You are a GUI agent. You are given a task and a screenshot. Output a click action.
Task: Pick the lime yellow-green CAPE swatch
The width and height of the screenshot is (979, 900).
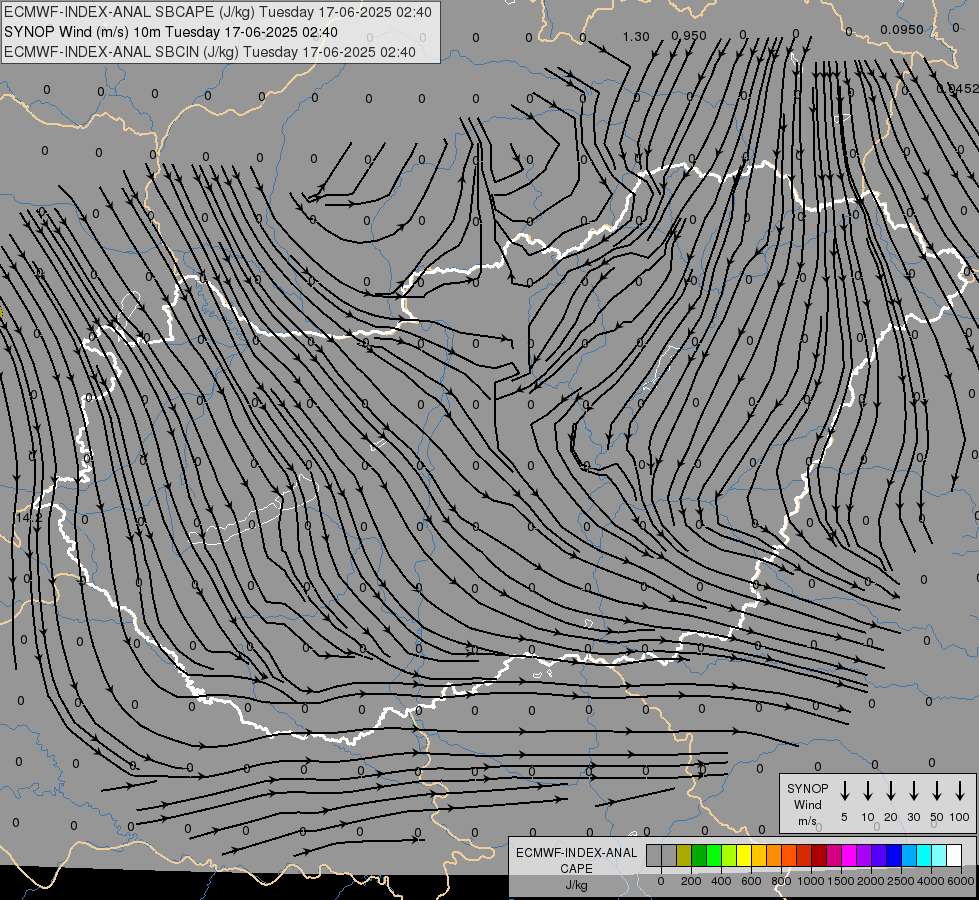pos(729,856)
